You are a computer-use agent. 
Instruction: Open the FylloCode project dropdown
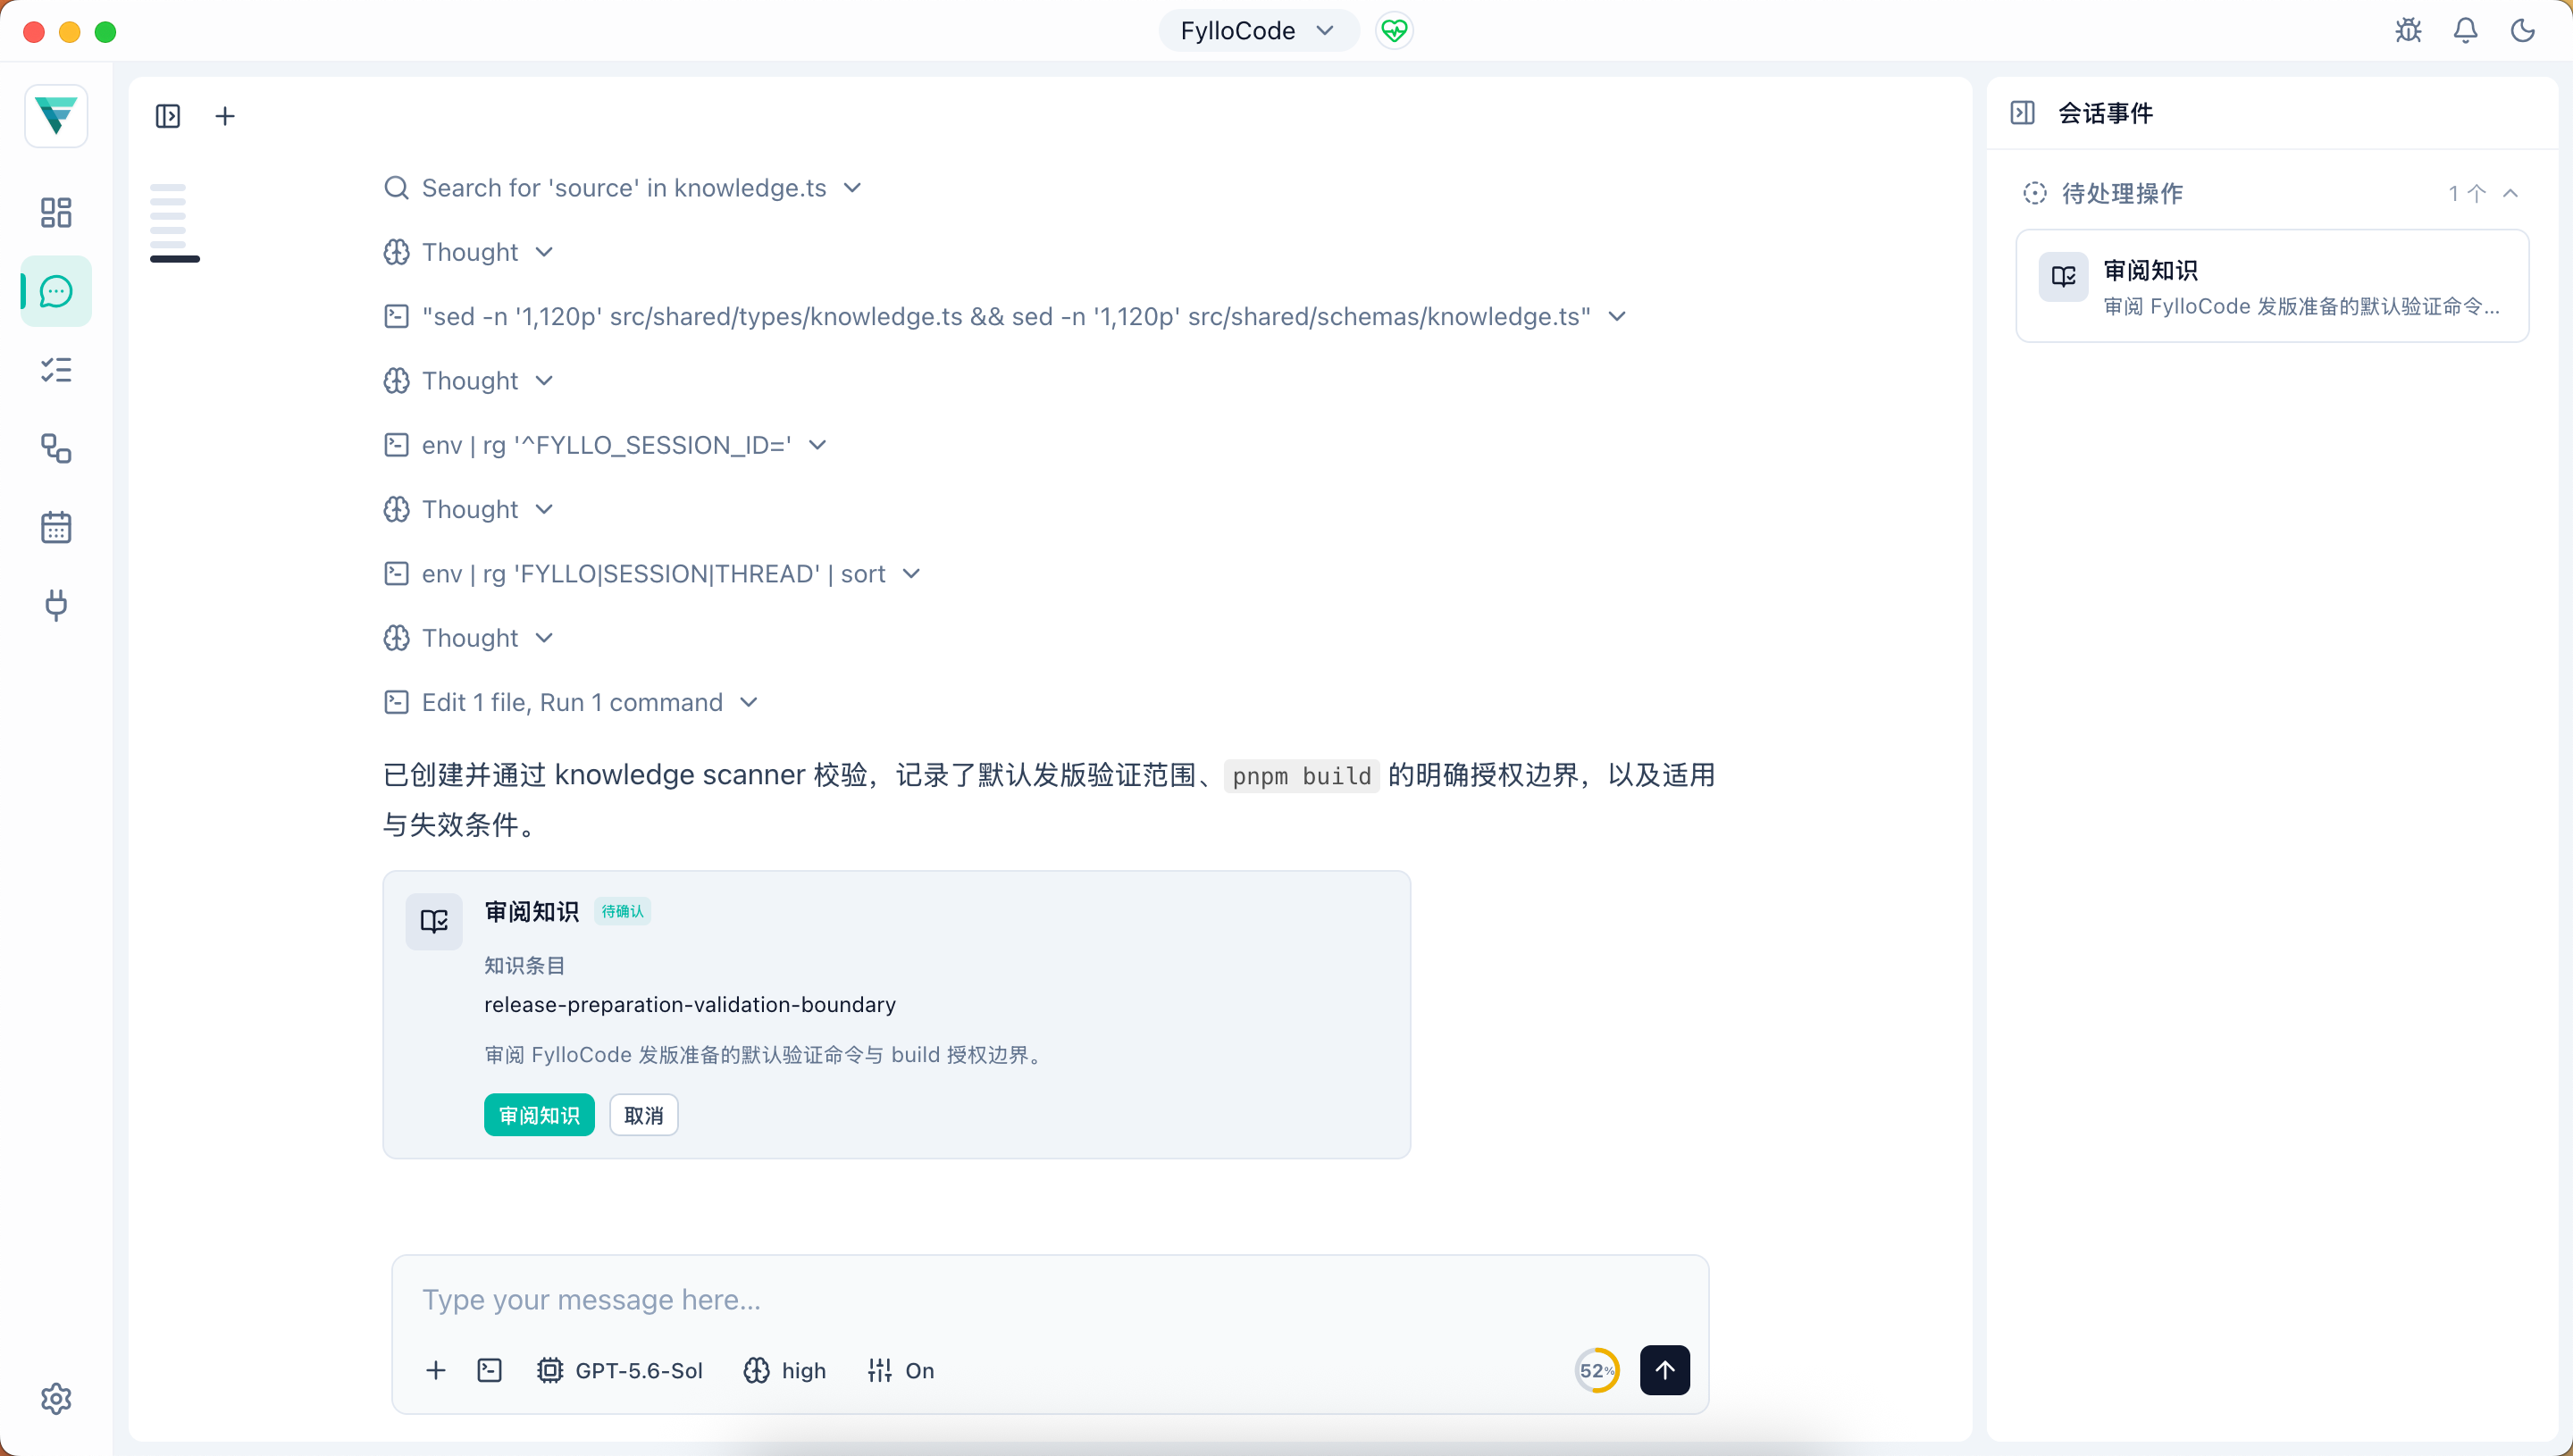click(1258, 31)
